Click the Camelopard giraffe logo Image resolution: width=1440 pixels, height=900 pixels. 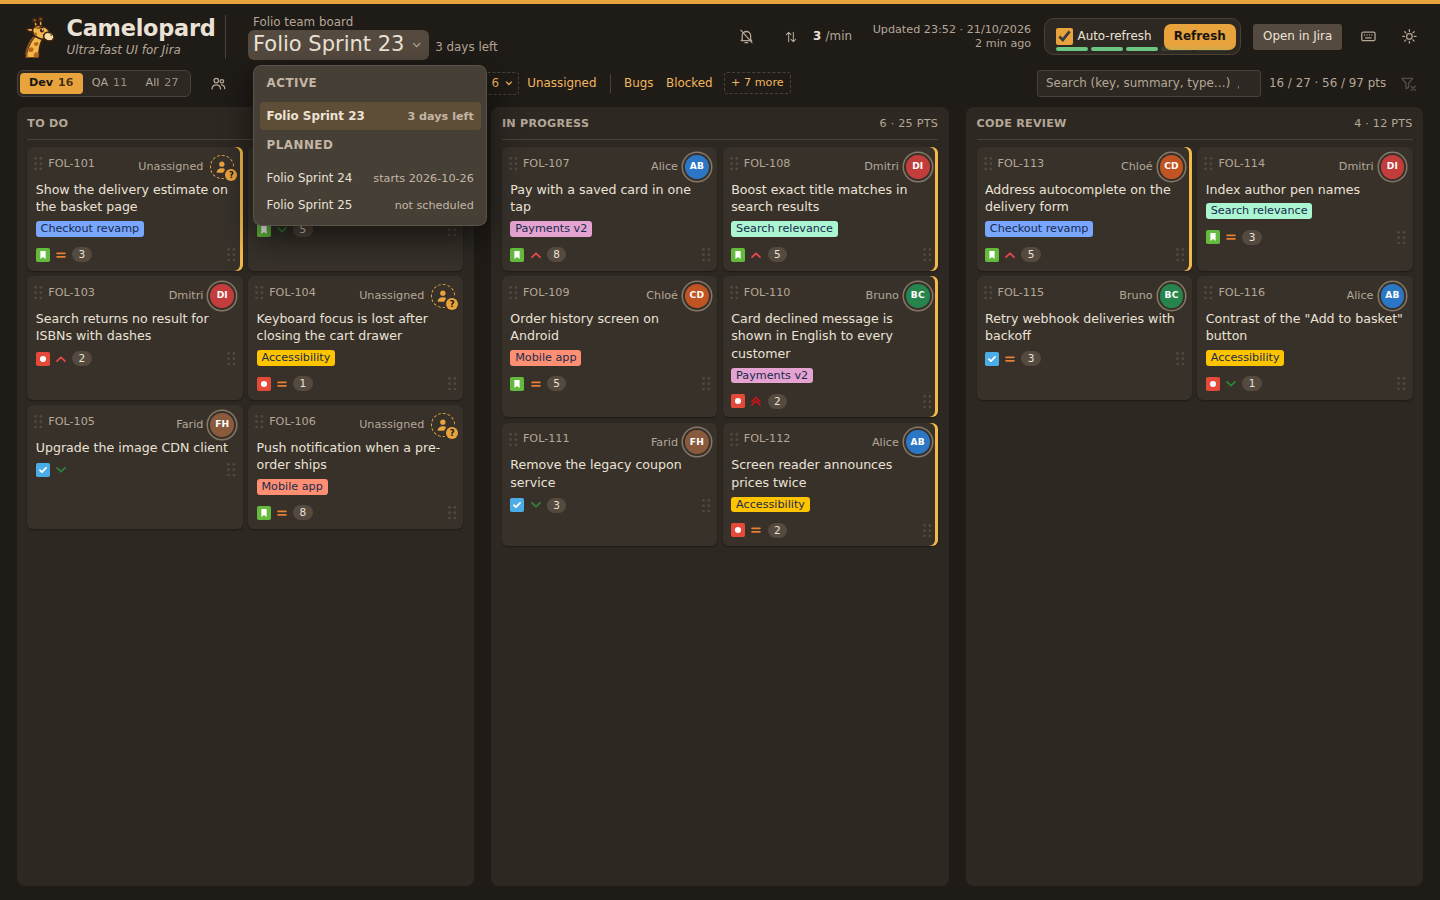pyautogui.click(x=39, y=37)
